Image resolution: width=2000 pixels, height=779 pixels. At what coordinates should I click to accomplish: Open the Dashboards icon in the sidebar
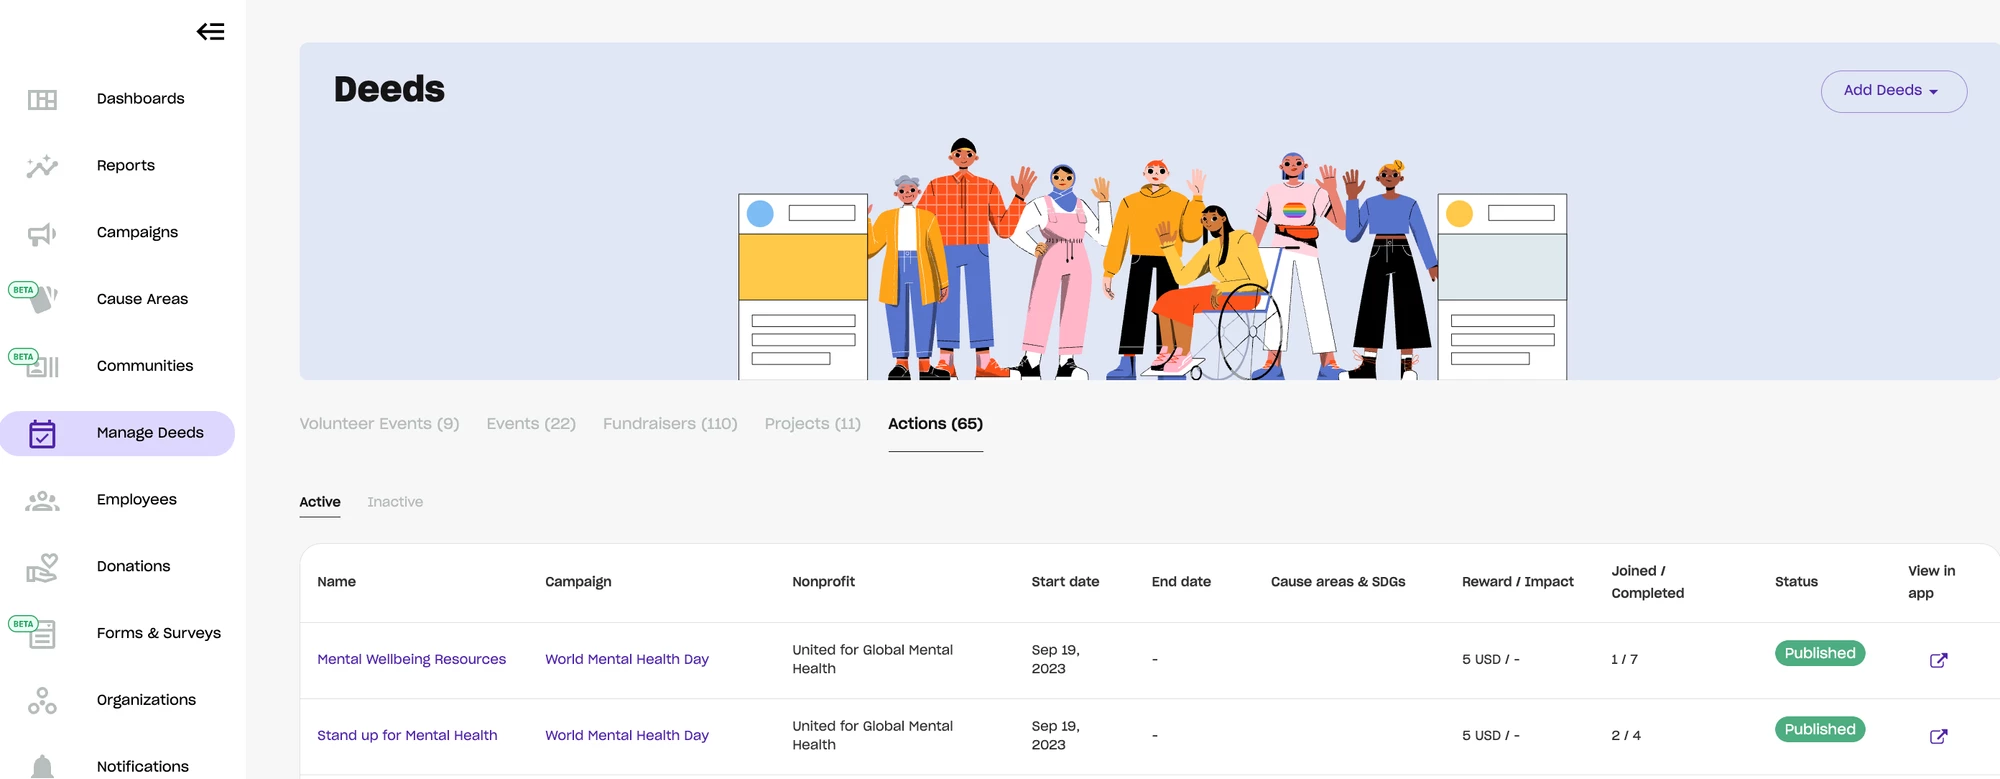(42, 99)
